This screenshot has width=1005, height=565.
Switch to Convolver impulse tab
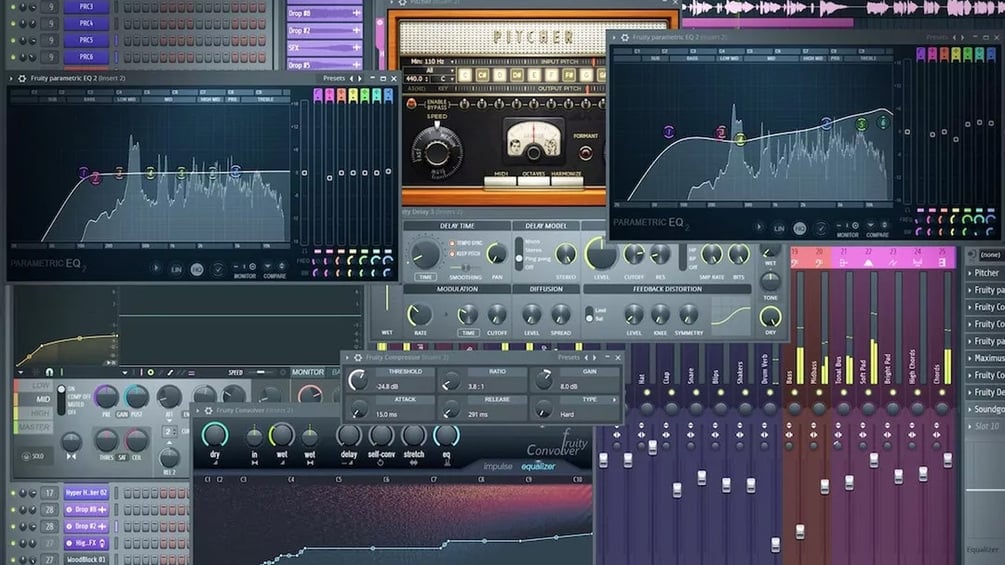pos(498,466)
